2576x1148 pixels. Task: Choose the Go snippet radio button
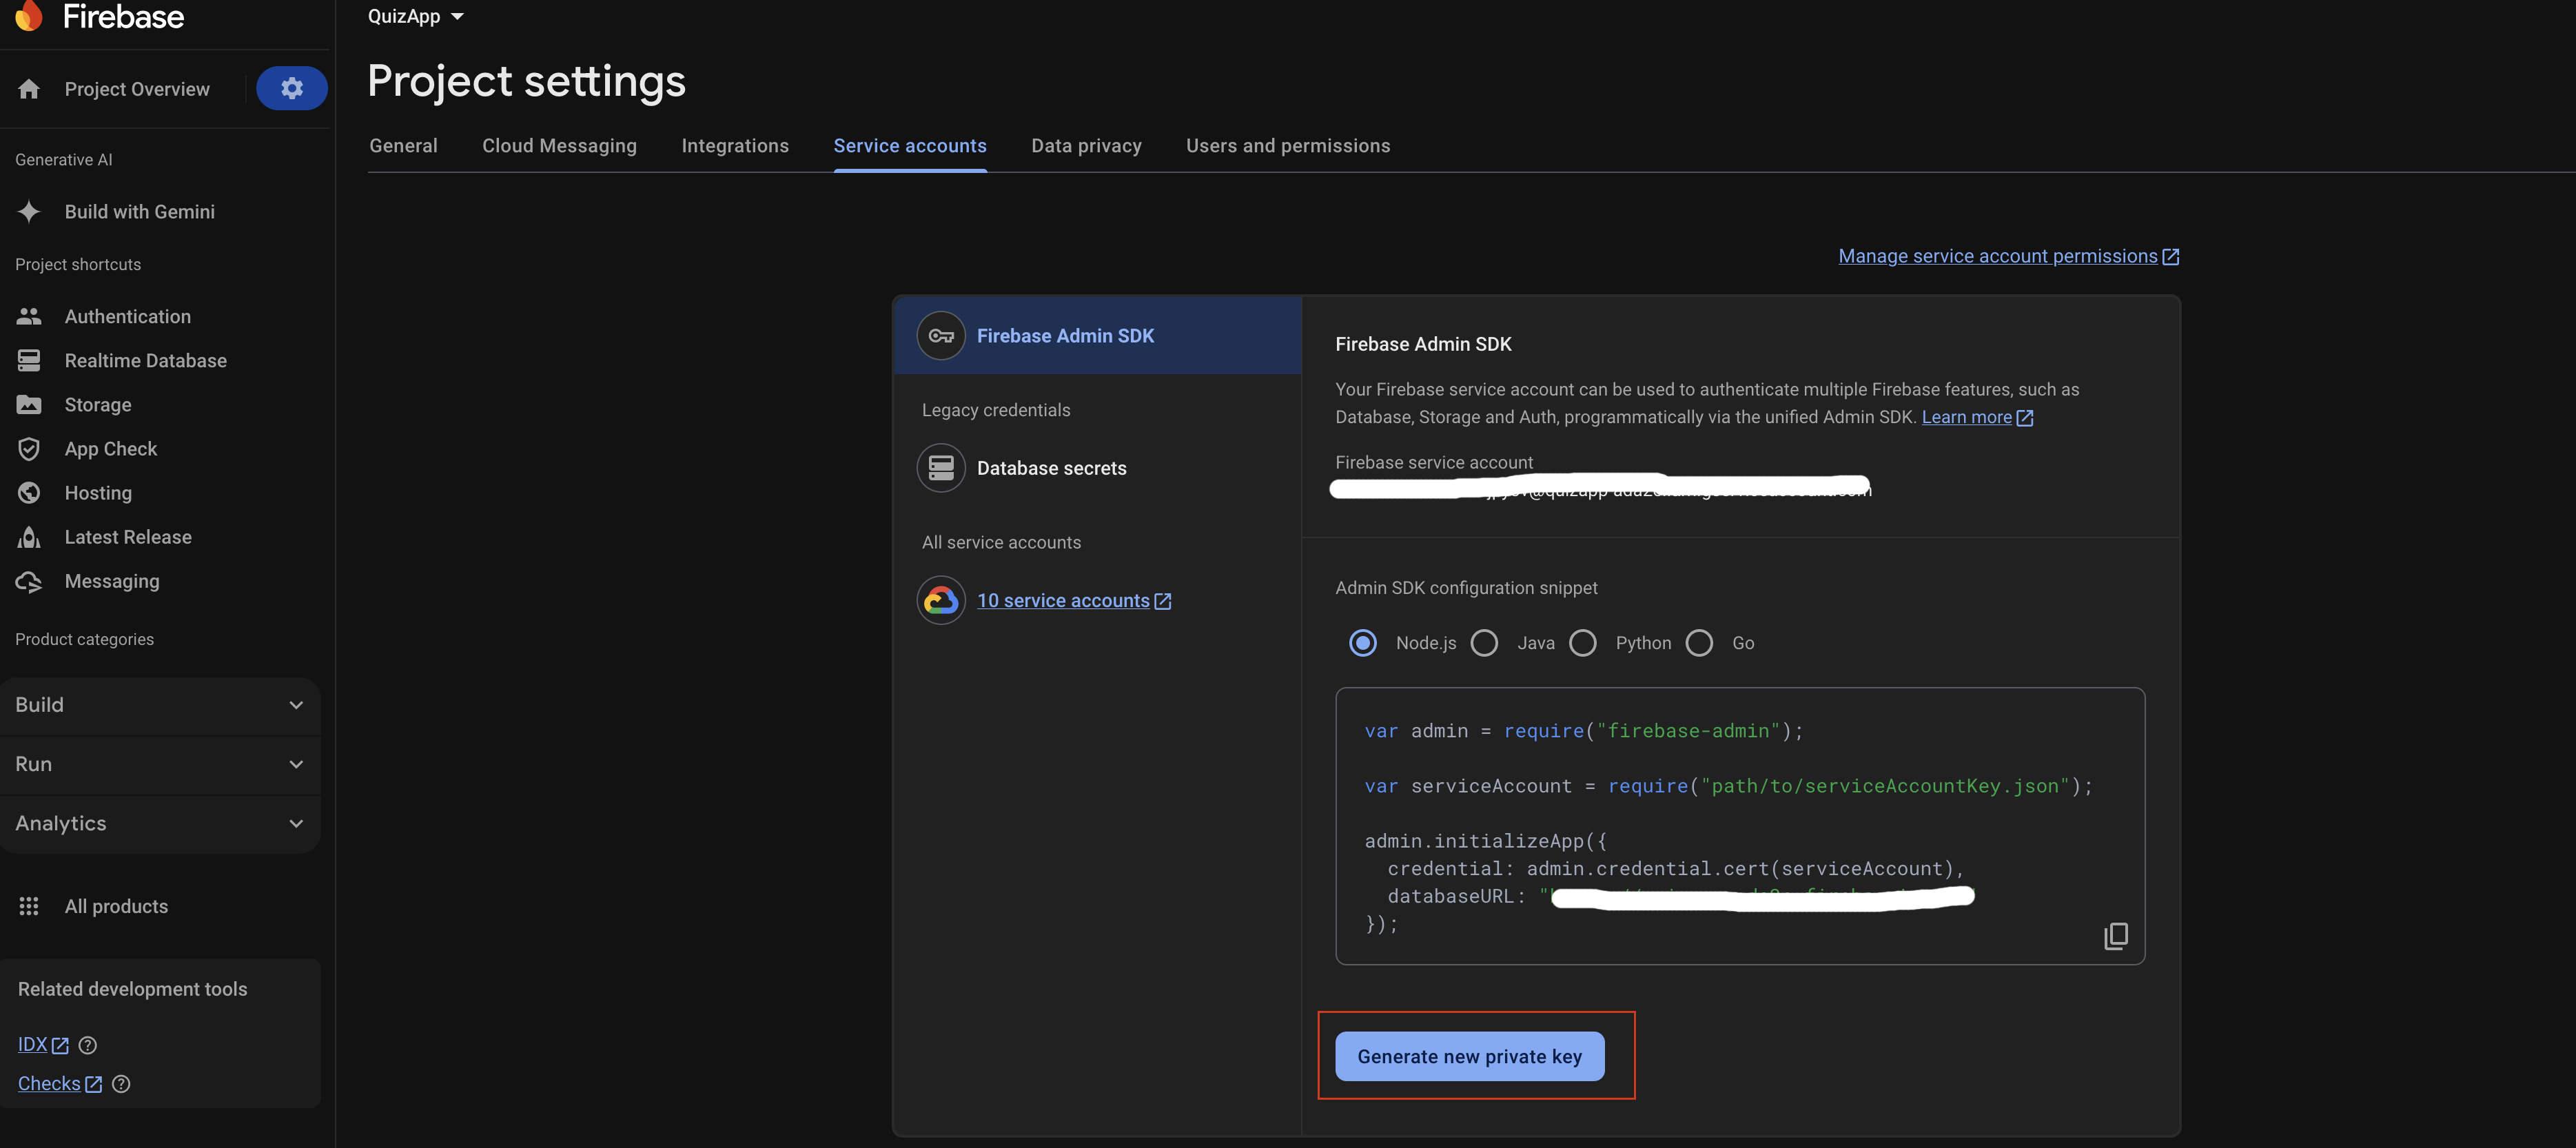(1699, 643)
